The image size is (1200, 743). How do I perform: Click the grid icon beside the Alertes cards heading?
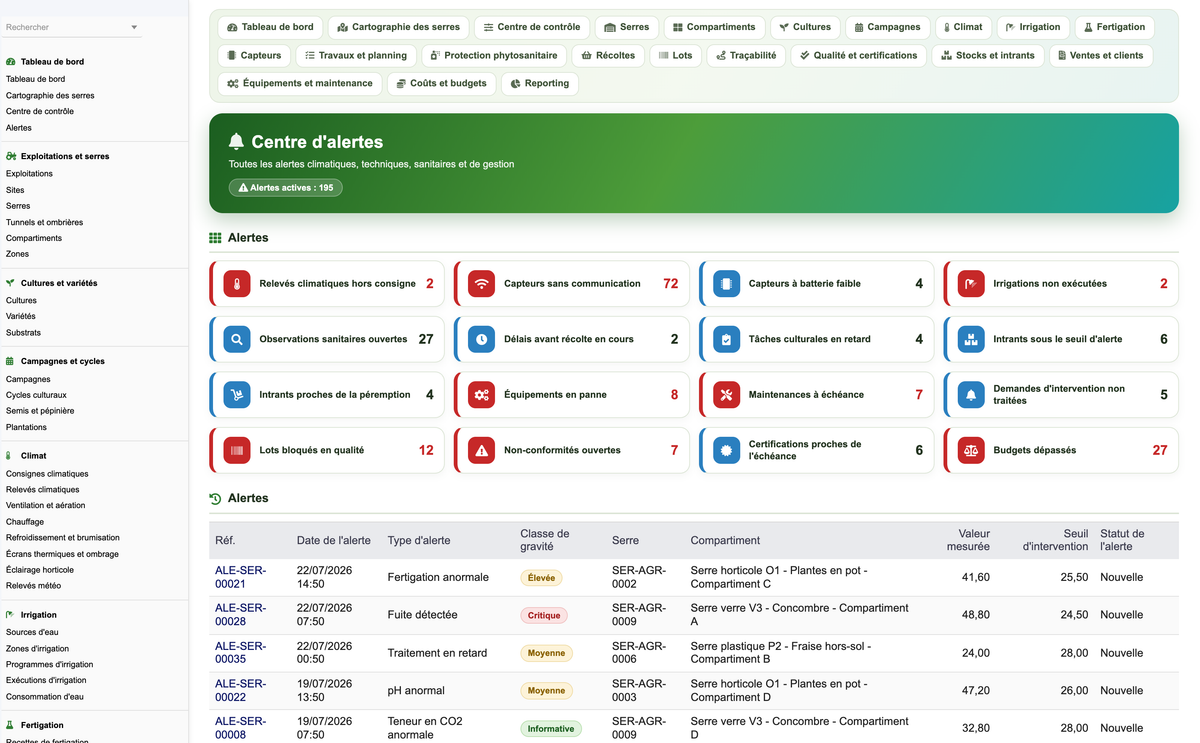point(215,238)
